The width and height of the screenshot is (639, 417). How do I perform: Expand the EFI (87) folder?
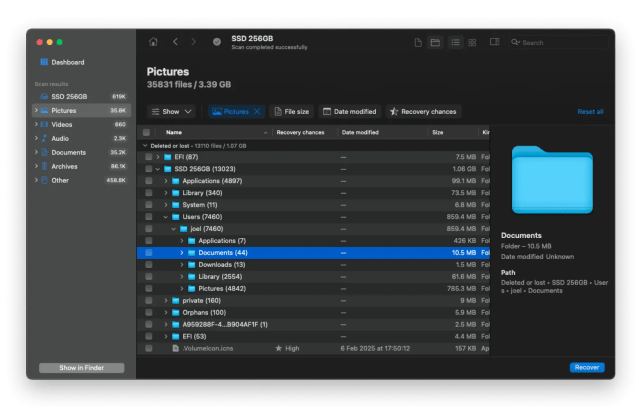tap(158, 157)
